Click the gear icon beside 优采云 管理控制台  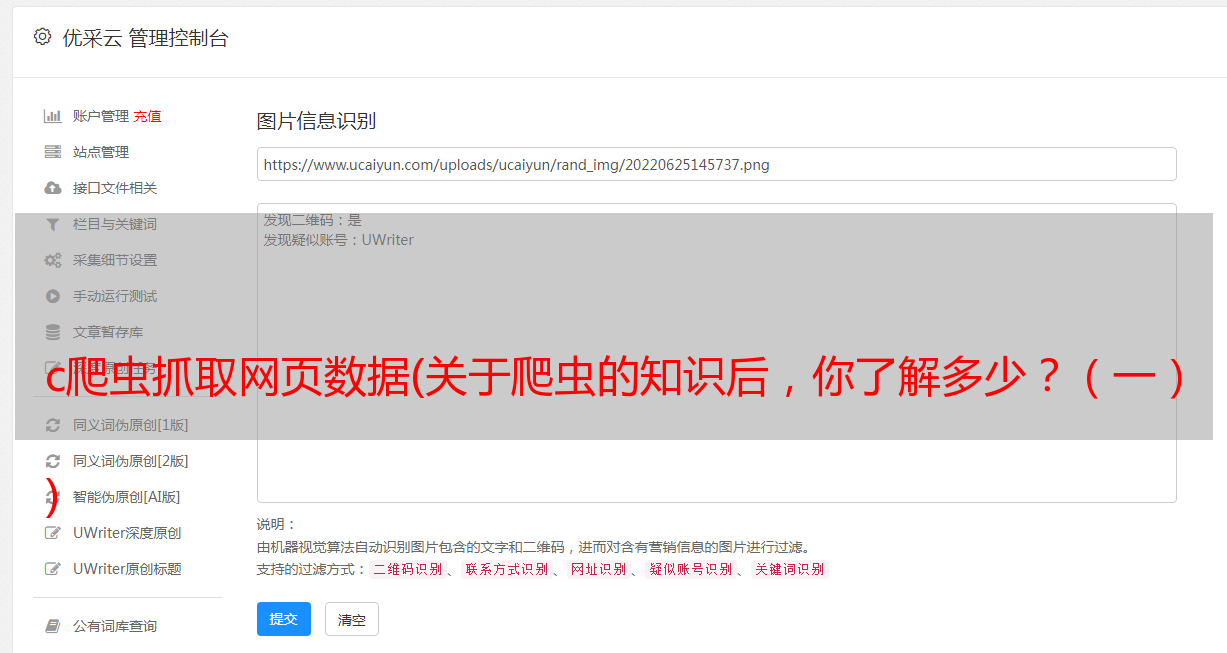point(42,37)
